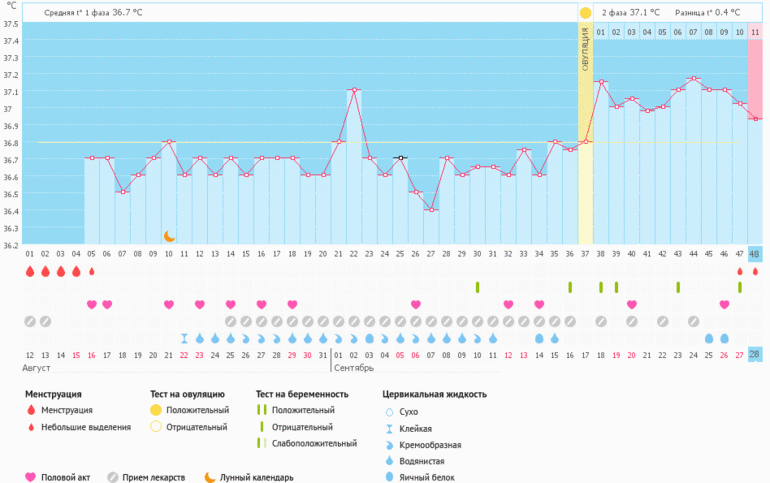
Task: Click the intercourse heart on cycle day 40
Action: 632,304
